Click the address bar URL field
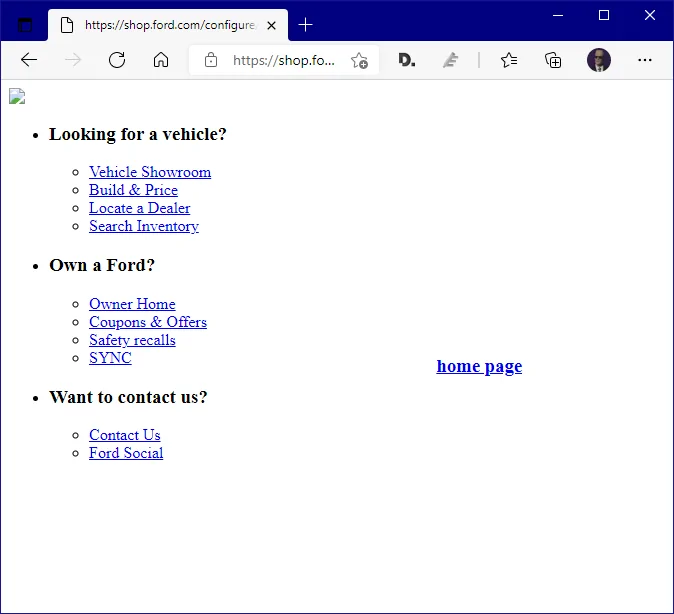 pos(284,60)
